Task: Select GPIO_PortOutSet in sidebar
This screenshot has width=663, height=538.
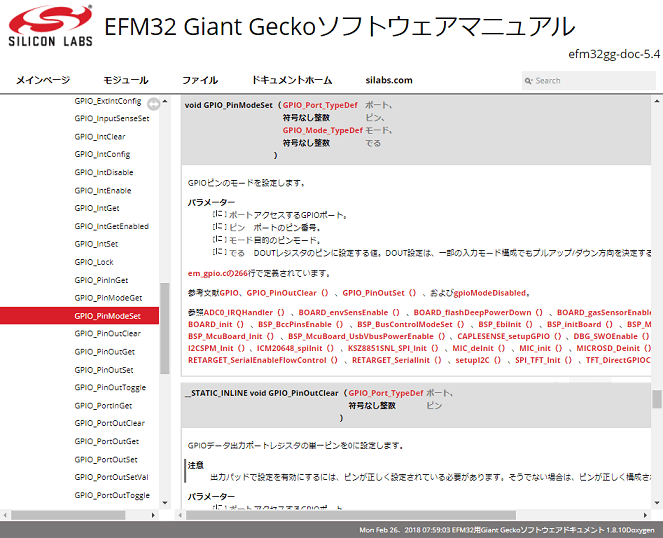Action: coord(106,459)
